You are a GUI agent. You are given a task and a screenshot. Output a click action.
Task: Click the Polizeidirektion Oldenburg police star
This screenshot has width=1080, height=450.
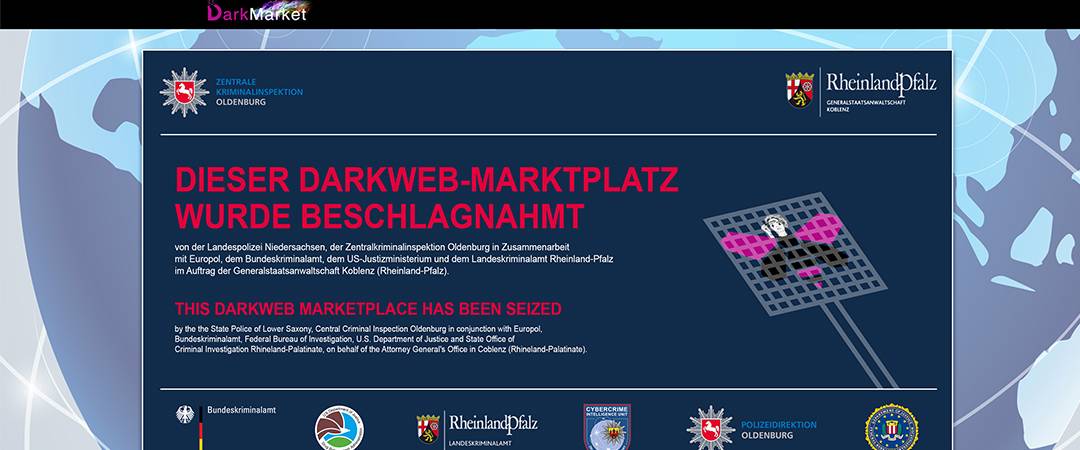pos(710,428)
